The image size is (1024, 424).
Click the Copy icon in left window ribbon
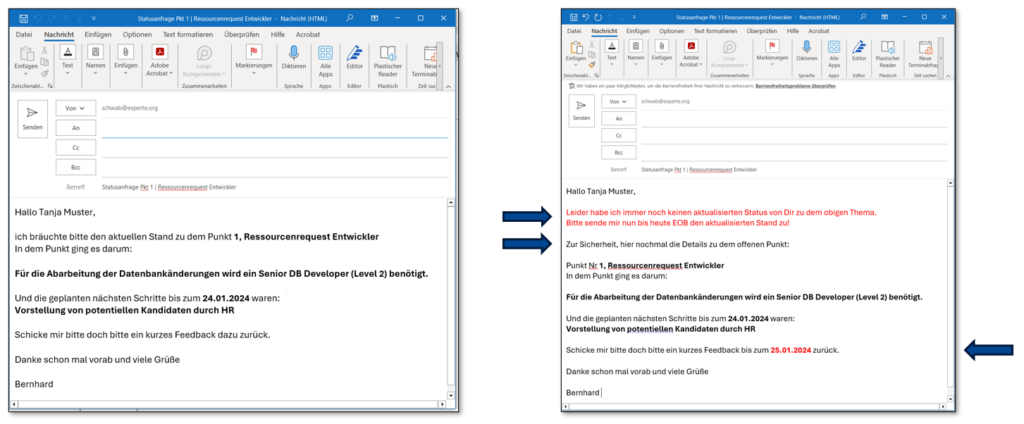tap(44, 62)
